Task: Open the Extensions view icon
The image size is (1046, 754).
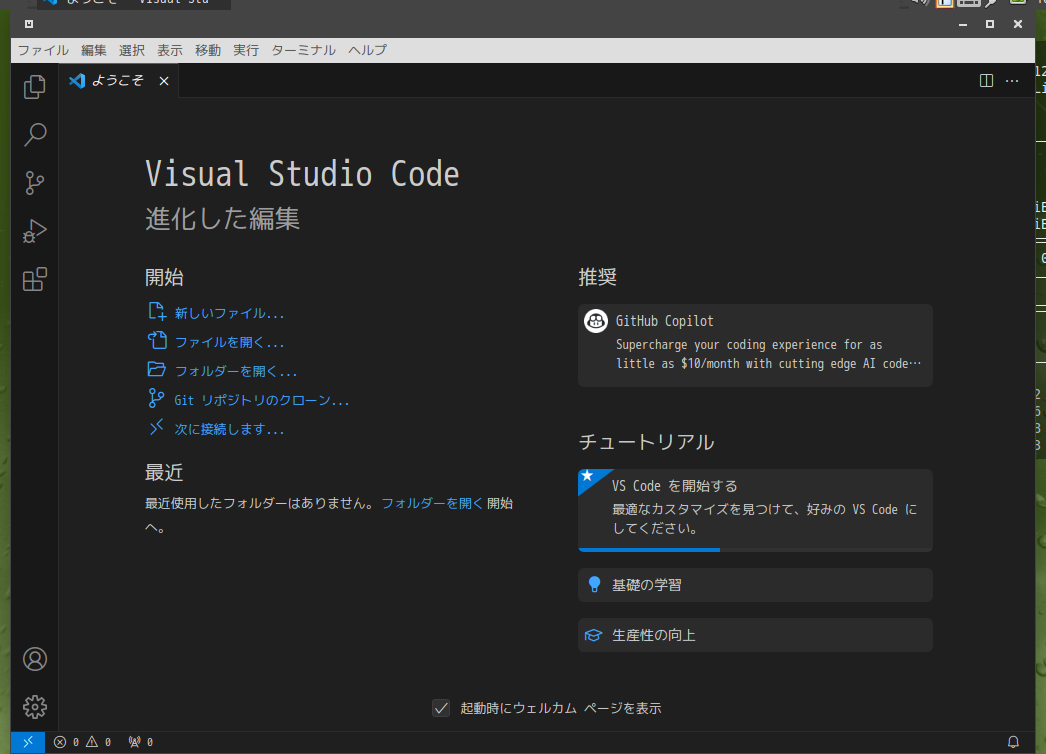Action: tap(35, 279)
